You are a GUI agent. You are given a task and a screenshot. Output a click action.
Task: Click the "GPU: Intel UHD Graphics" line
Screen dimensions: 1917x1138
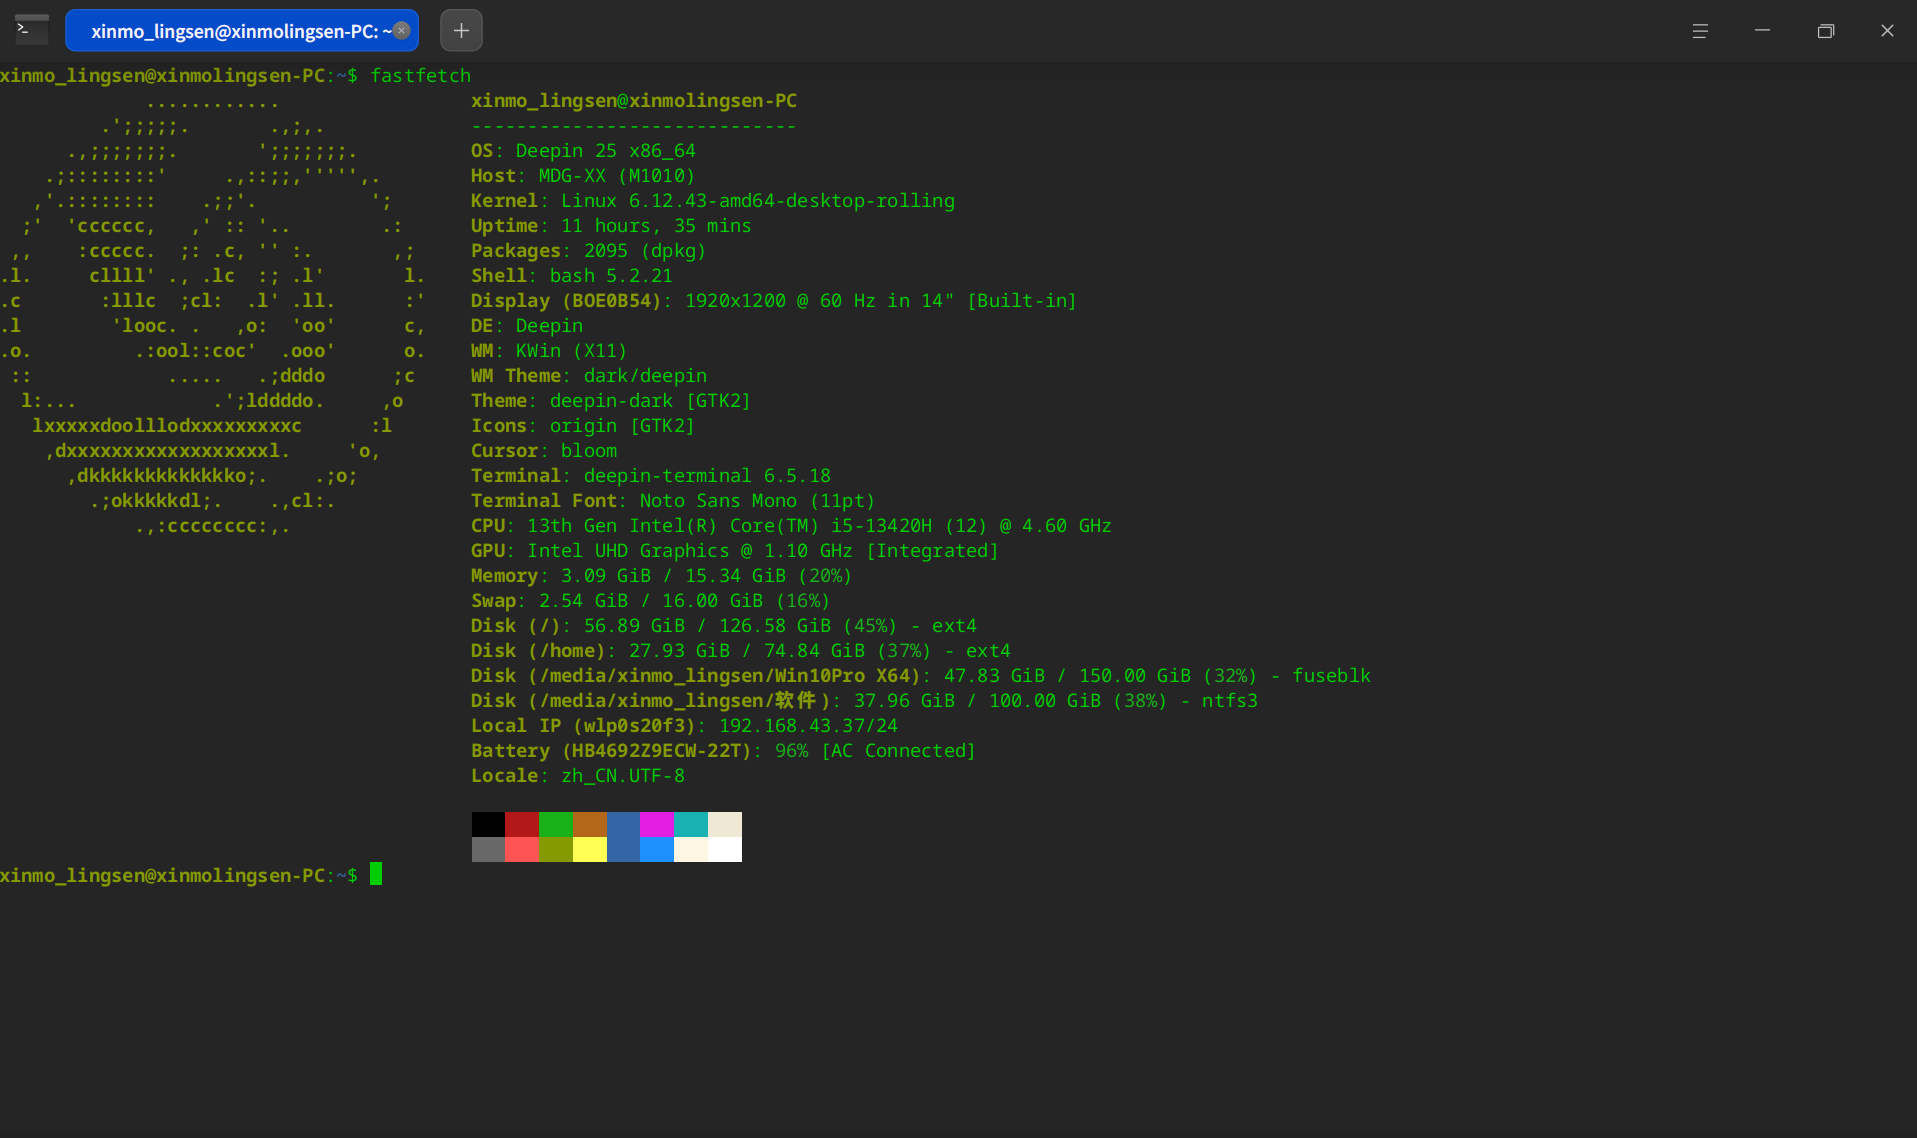735,550
